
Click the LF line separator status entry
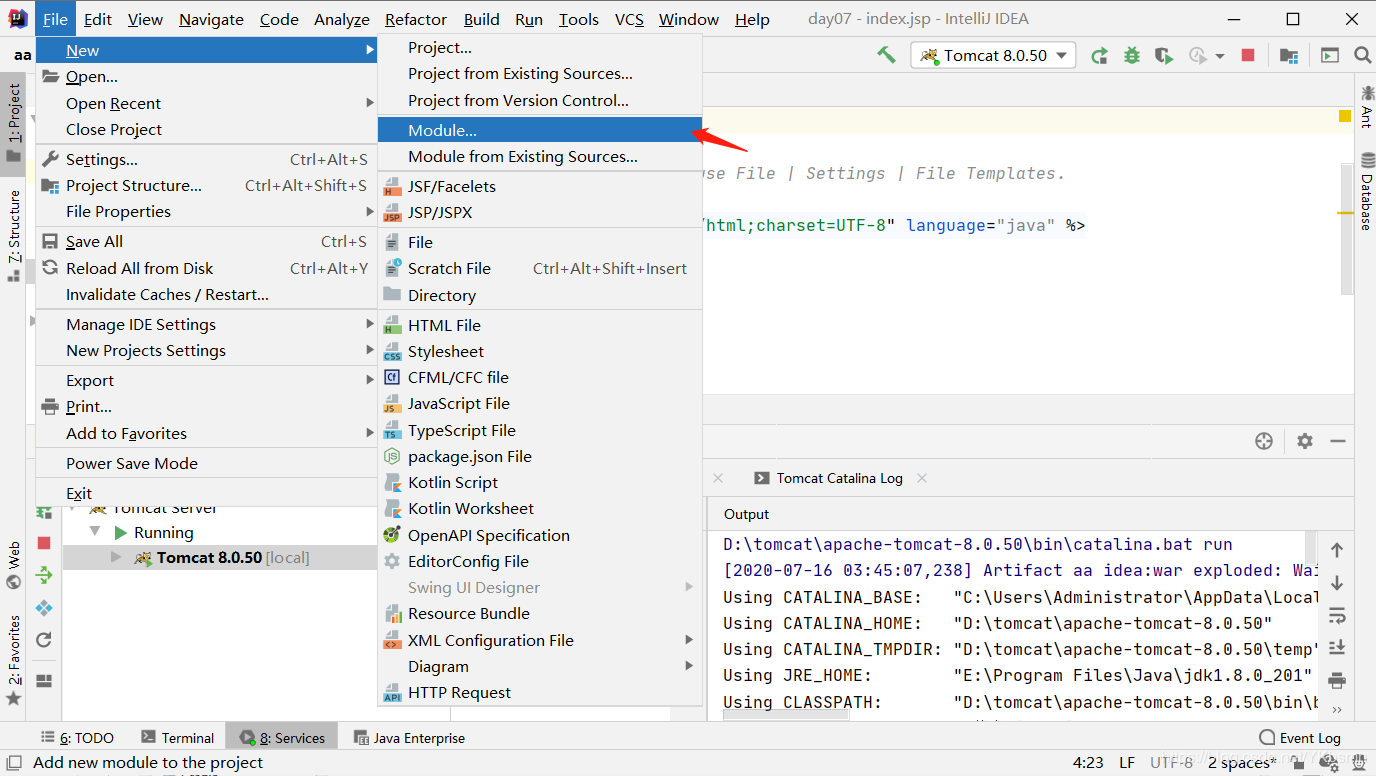click(x=1127, y=762)
